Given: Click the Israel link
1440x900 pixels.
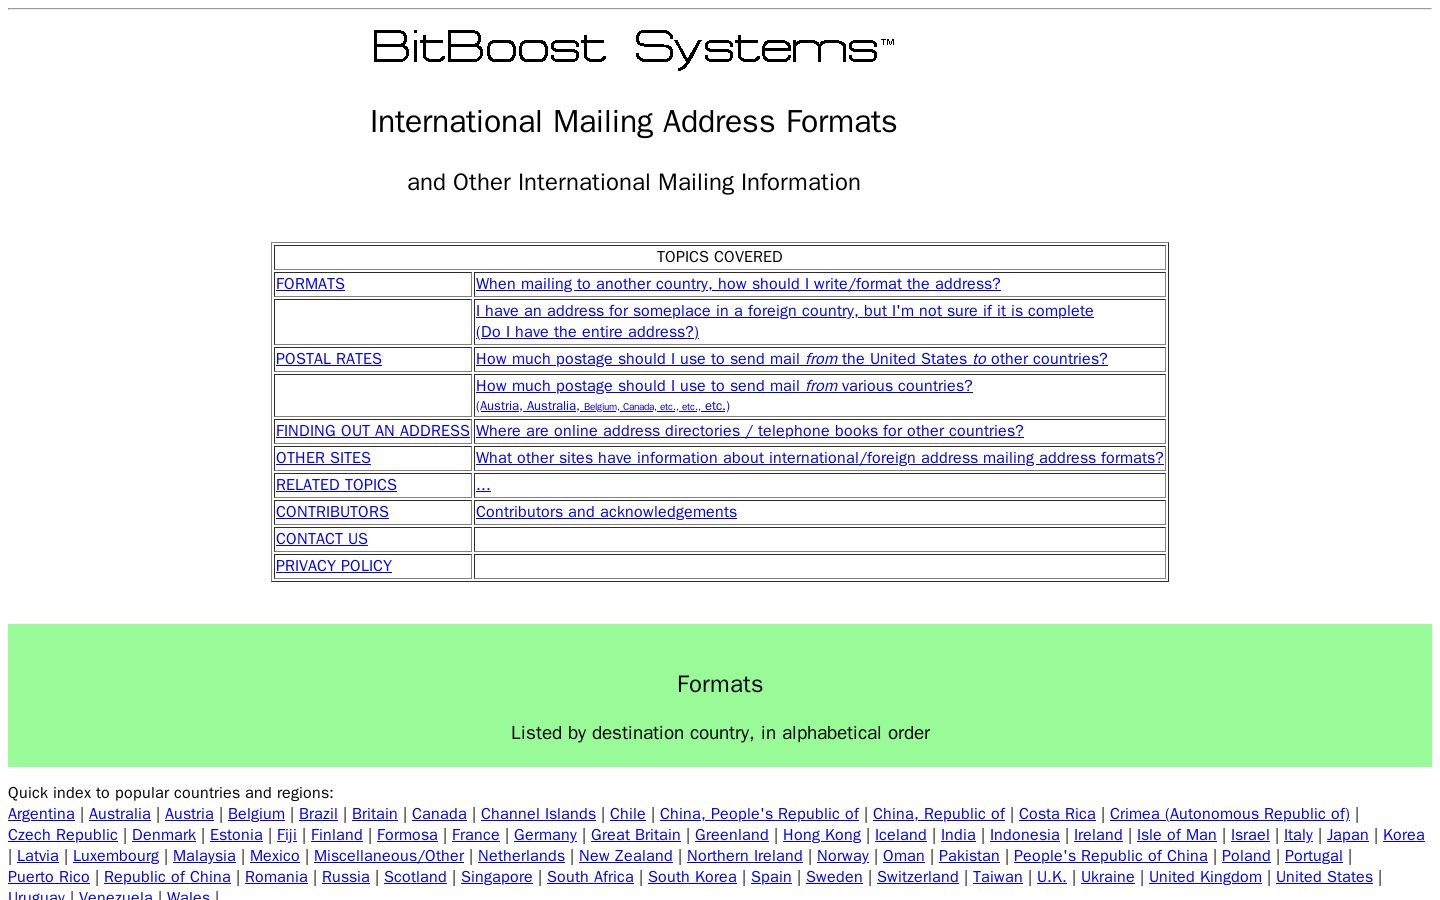Looking at the screenshot, I should tap(1250, 835).
